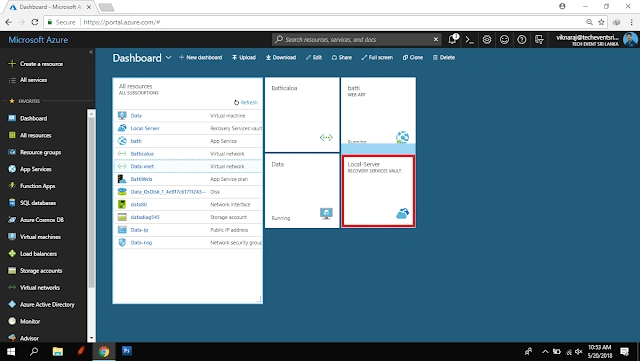The width and height of the screenshot is (640, 361).
Task: Click Upload in dashboard toolbar
Action: click(x=244, y=58)
